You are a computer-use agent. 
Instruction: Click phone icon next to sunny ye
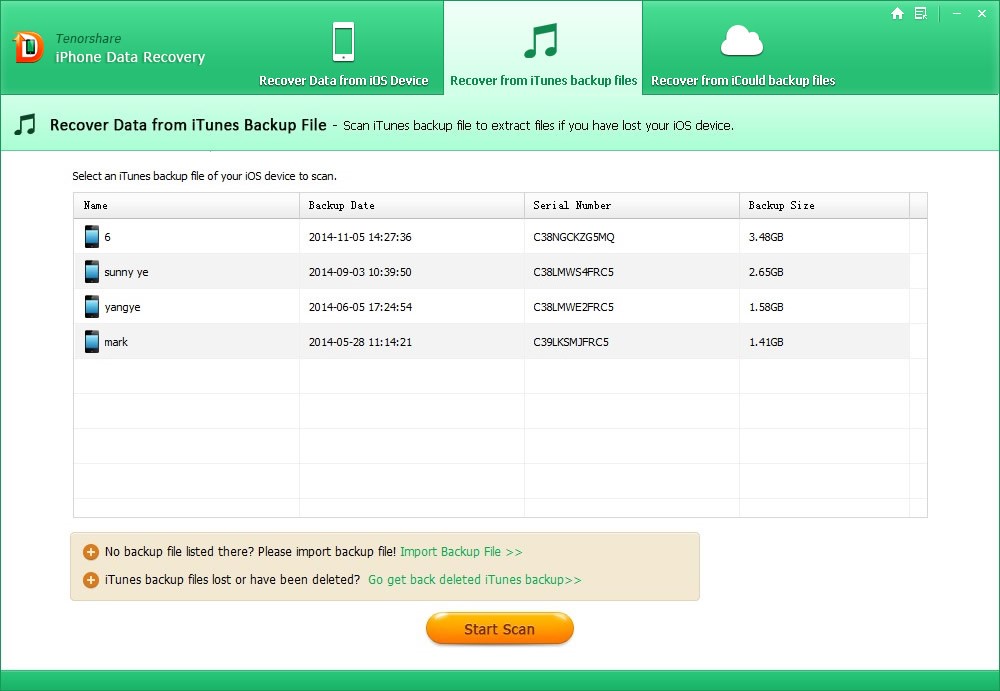pos(92,272)
